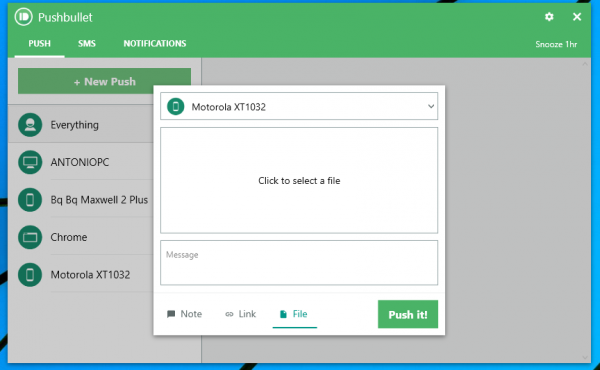Click the Message input field
600x370 pixels.
pos(299,262)
